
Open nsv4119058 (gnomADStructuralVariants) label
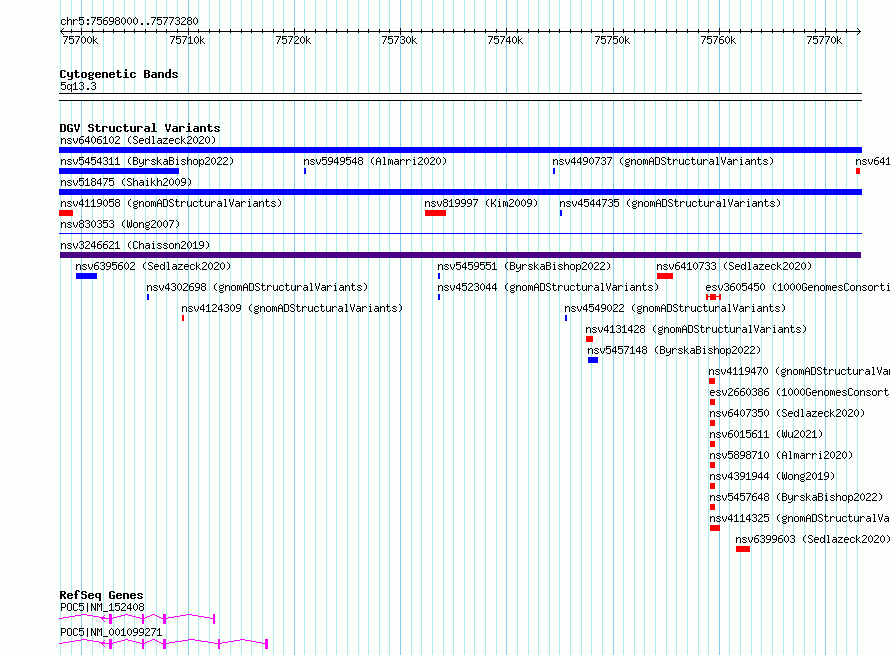tap(171, 203)
